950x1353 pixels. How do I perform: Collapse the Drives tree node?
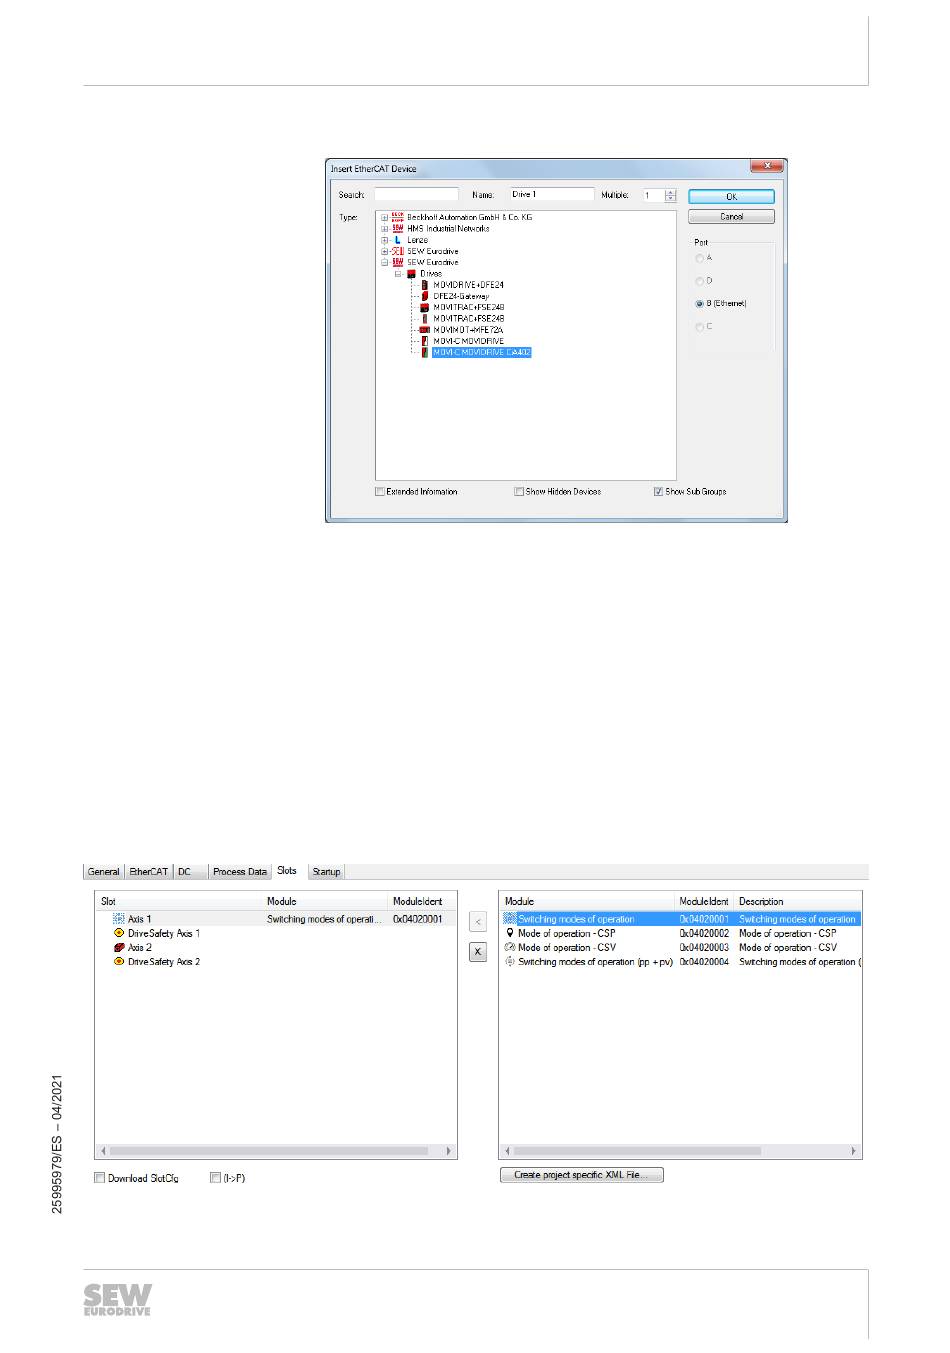tap(397, 273)
